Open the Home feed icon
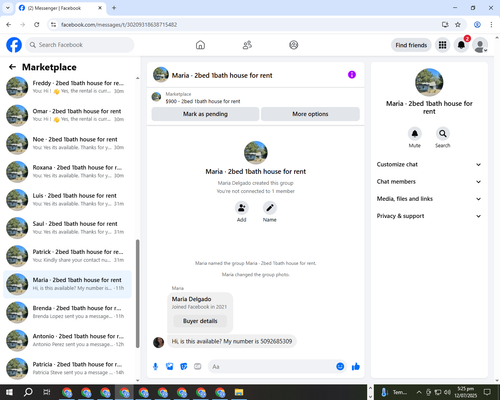The width and height of the screenshot is (500, 400). click(200, 45)
